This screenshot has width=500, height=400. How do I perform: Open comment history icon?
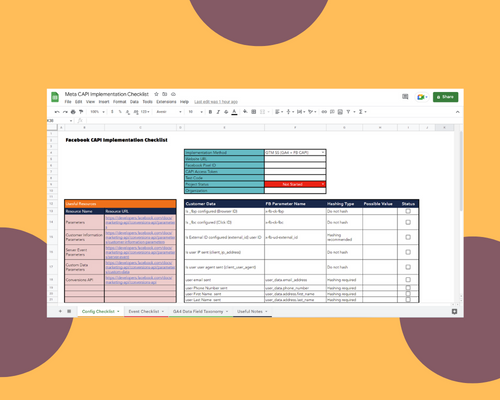(x=405, y=97)
